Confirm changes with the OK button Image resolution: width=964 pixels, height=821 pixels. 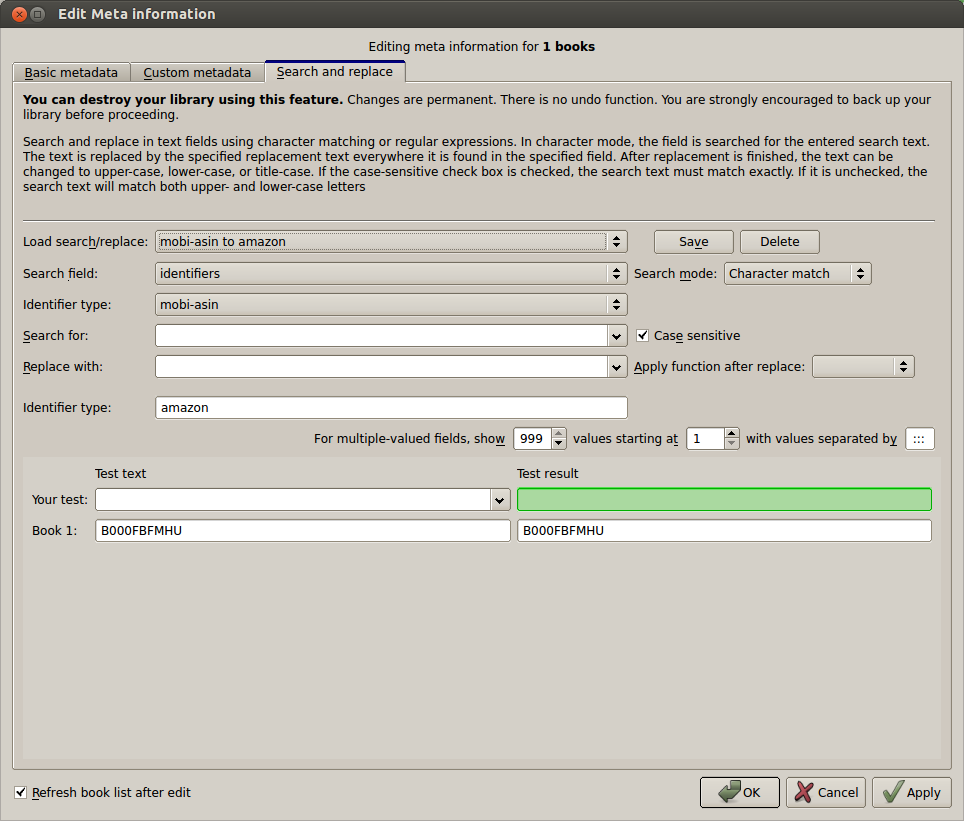[740, 792]
